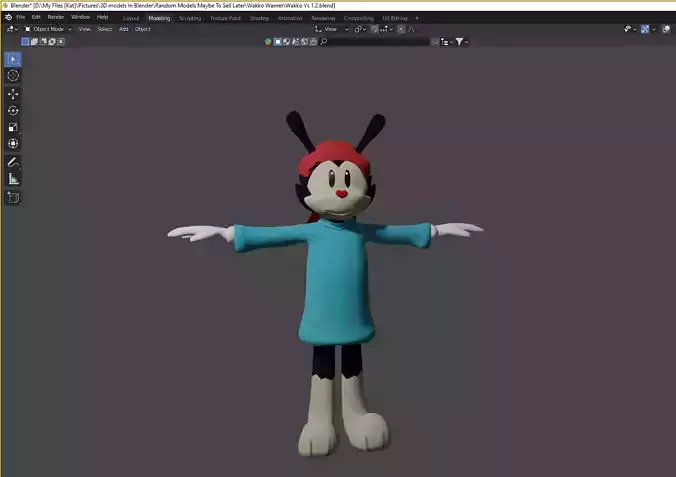Open the Edit menu
This screenshot has height=477, width=676.
(x=36, y=17)
